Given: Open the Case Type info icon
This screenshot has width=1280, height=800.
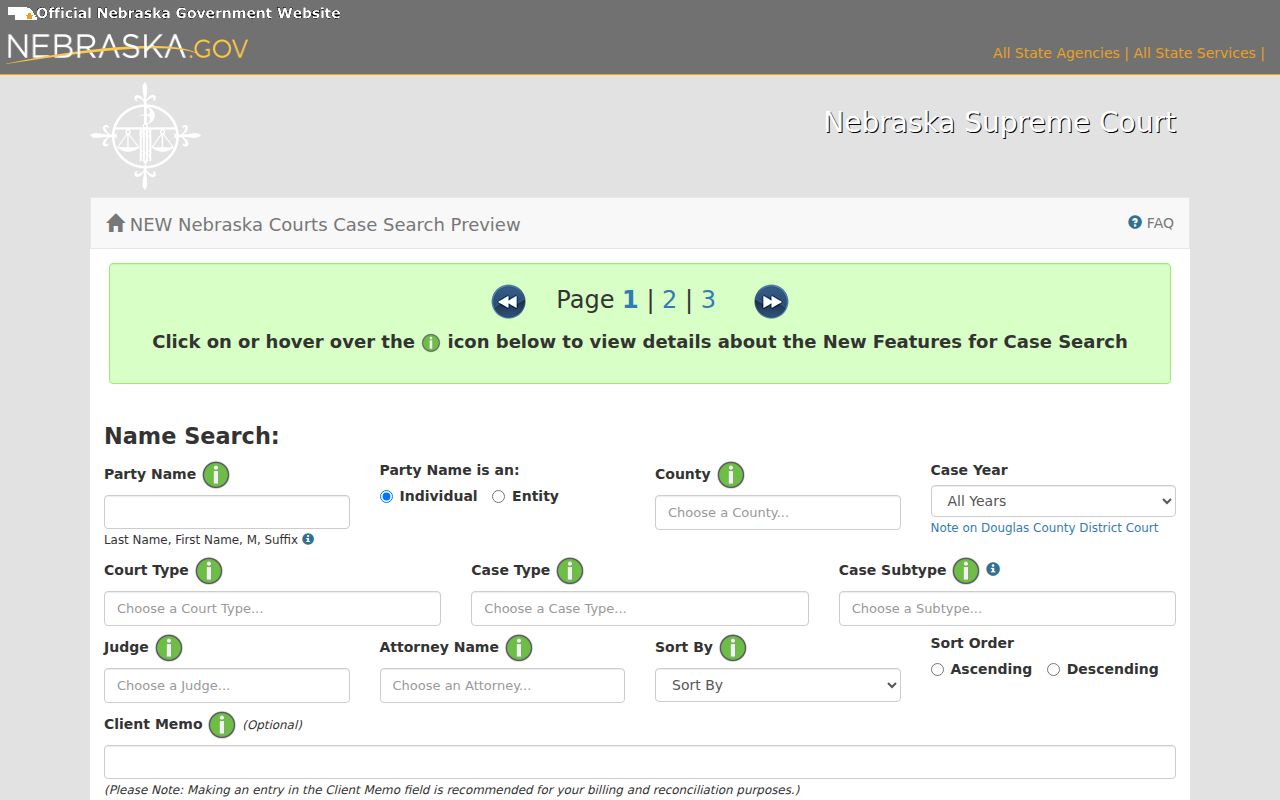Looking at the screenshot, I should pos(570,571).
